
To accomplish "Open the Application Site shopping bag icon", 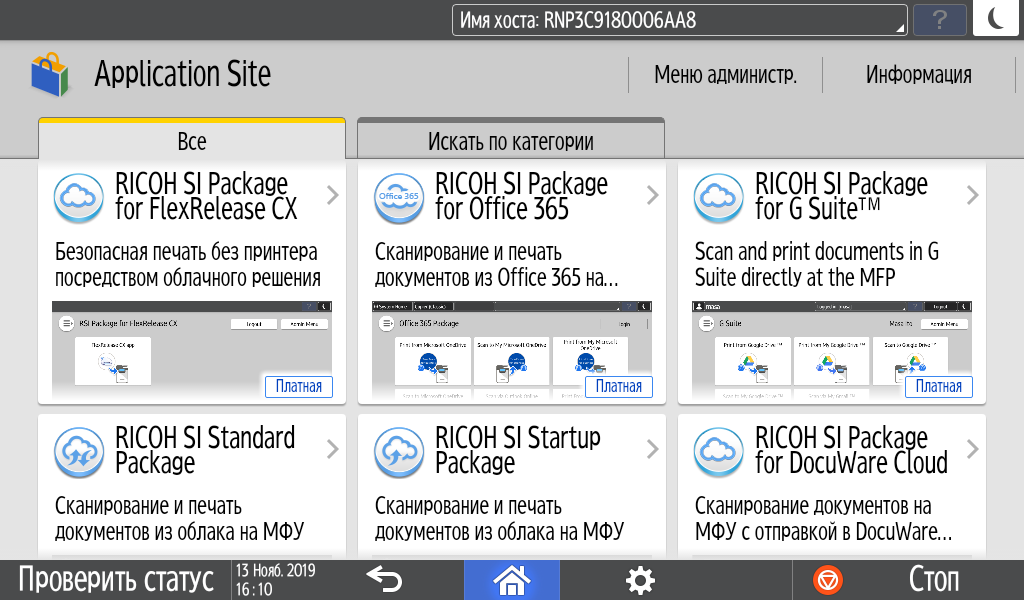I will pyautogui.click(x=50, y=74).
